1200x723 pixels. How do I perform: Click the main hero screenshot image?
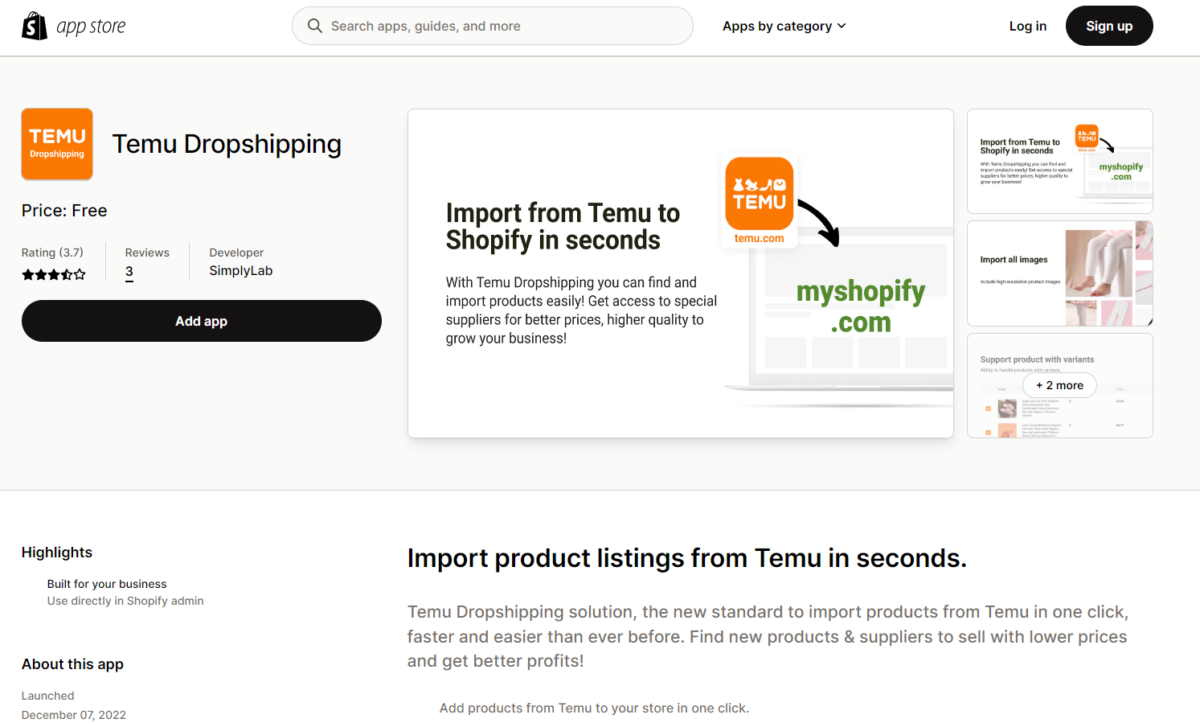tap(680, 272)
